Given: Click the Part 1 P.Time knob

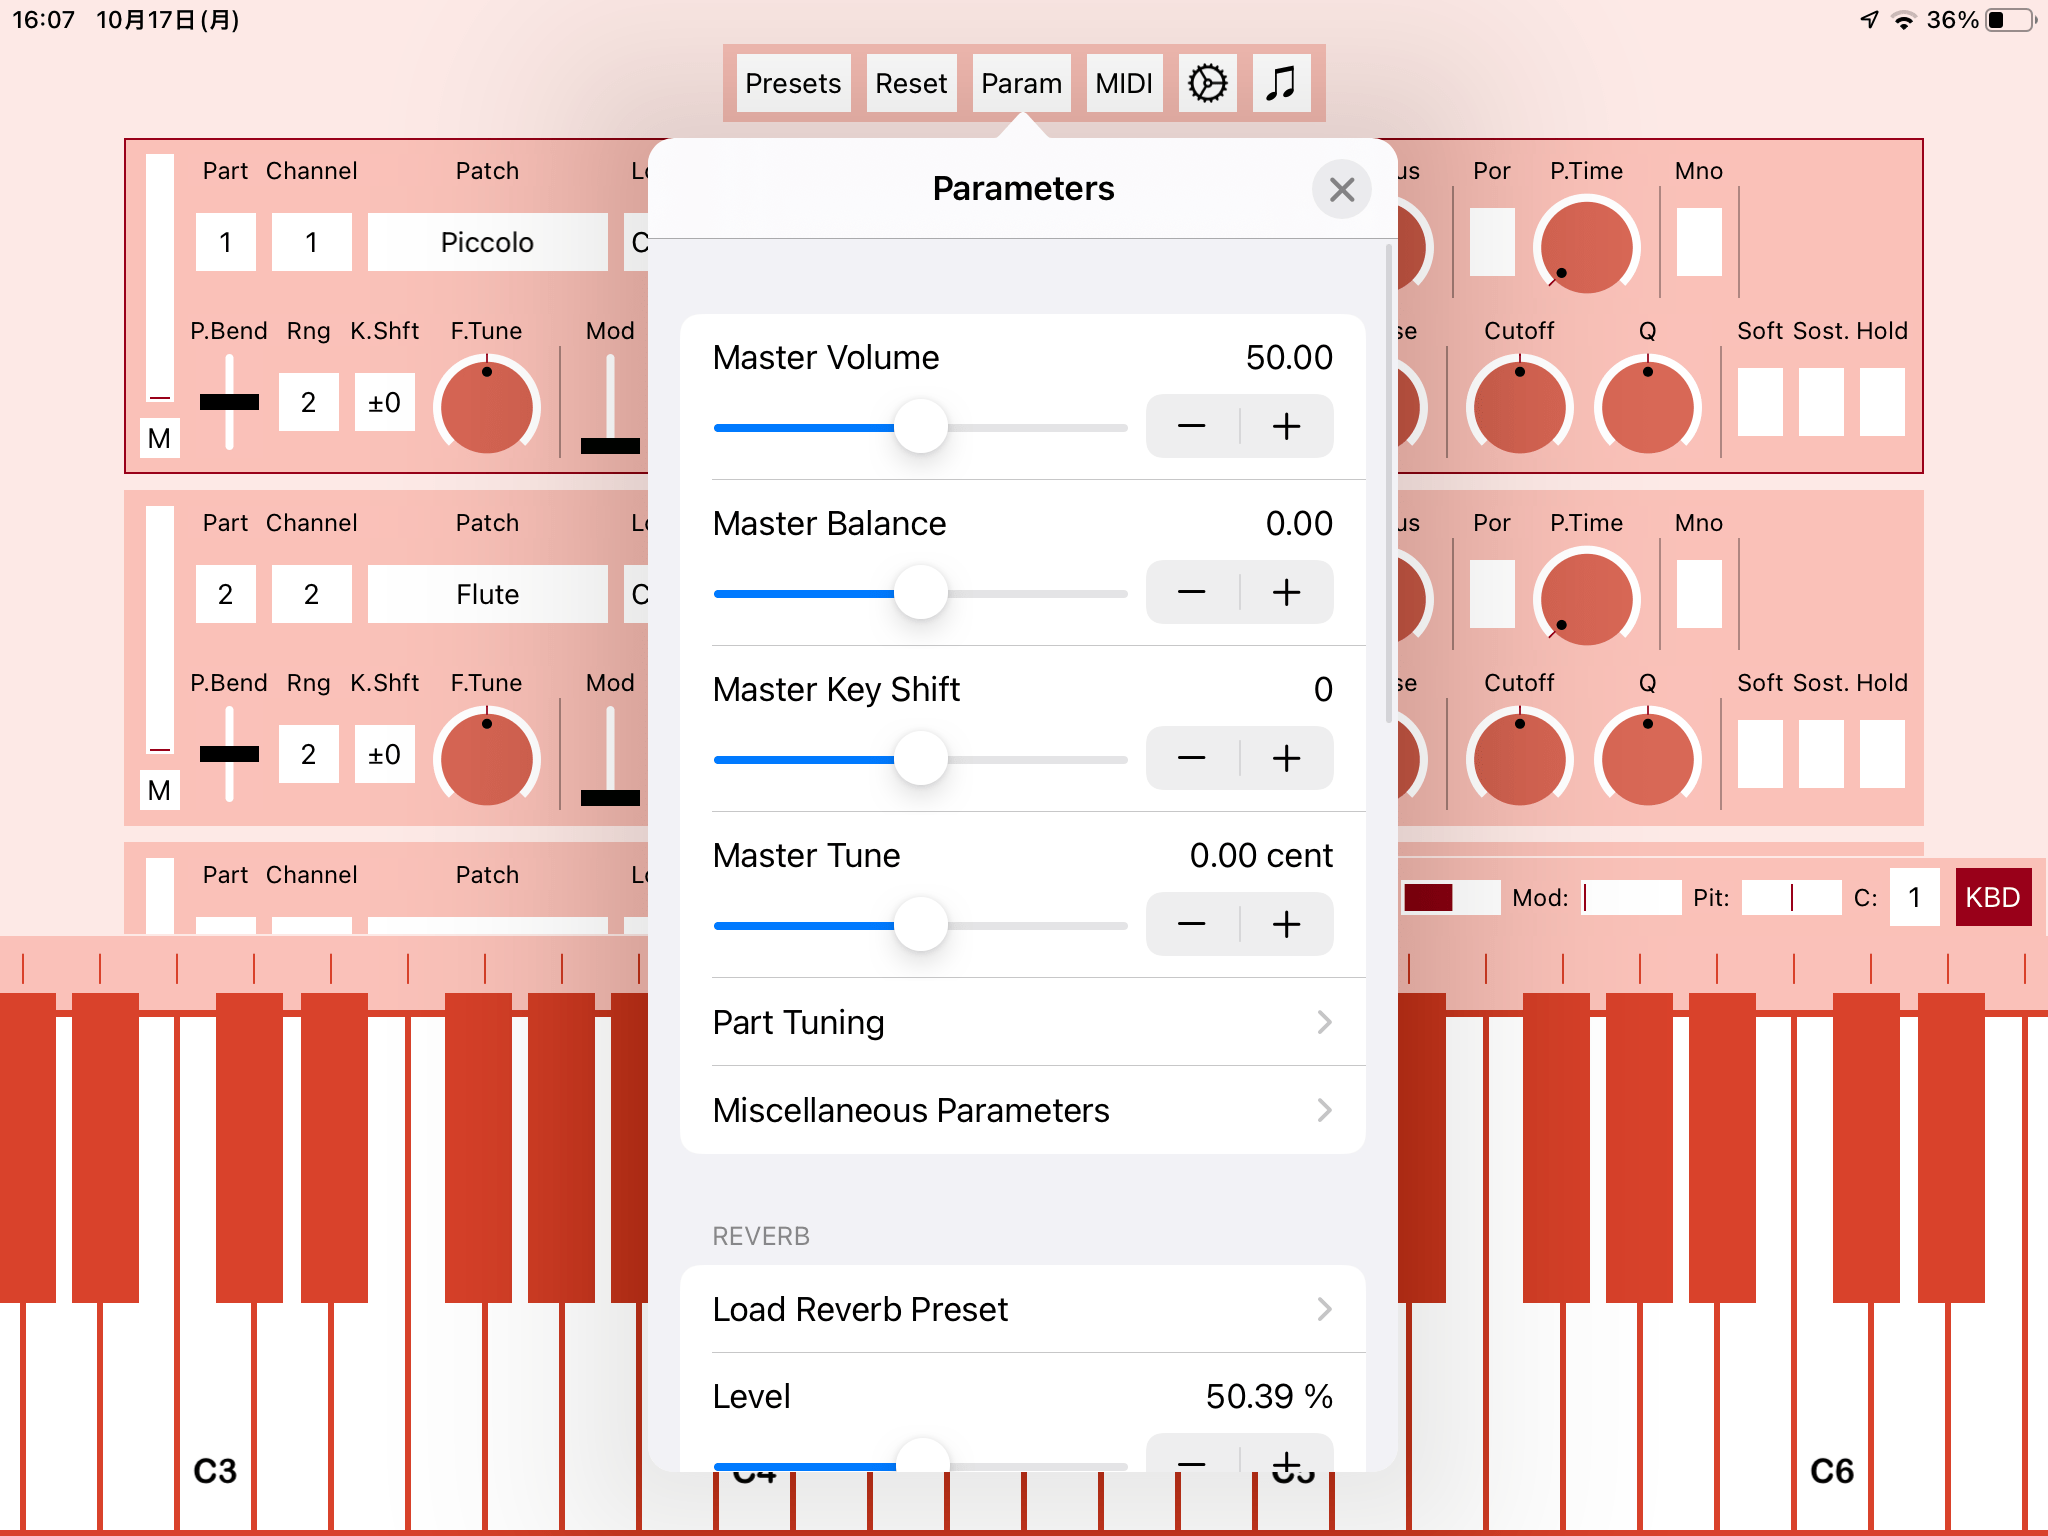Looking at the screenshot, I should click(1587, 247).
